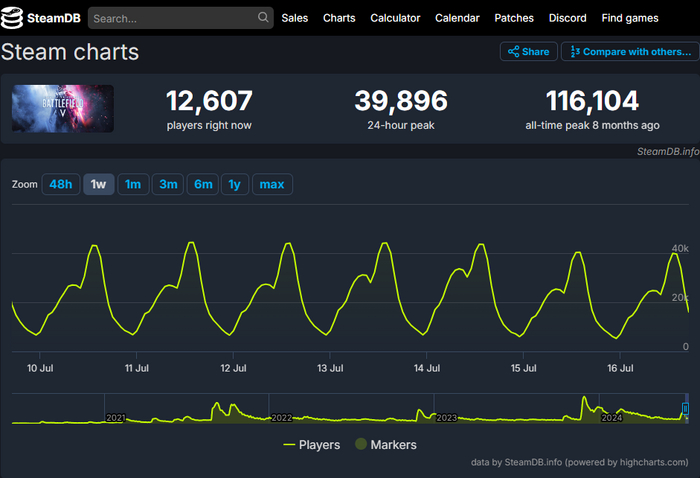The image size is (700, 478).
Task: Go to Calculator page
Action: point(395,18)
